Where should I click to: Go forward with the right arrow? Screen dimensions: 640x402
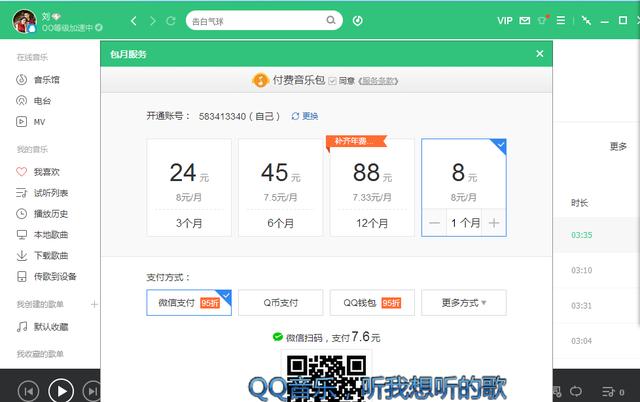click(x=153, y=21)
